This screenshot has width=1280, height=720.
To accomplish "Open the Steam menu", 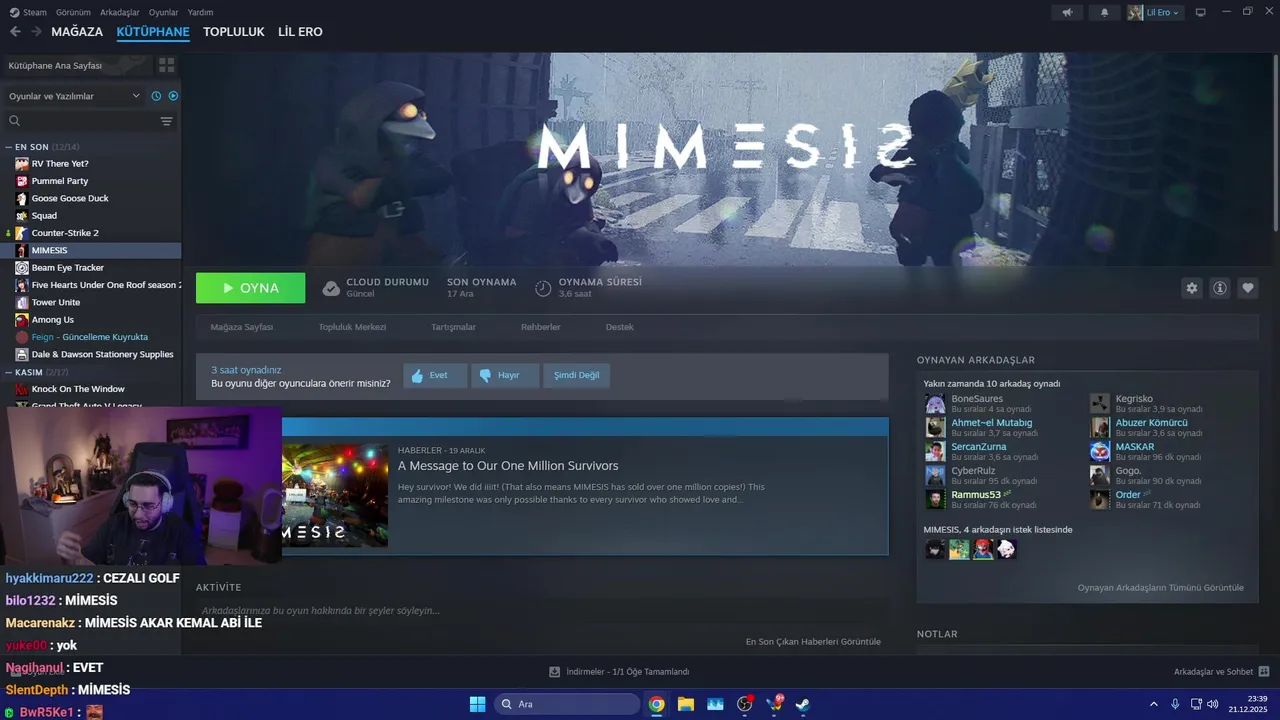I will click(29, 12).
